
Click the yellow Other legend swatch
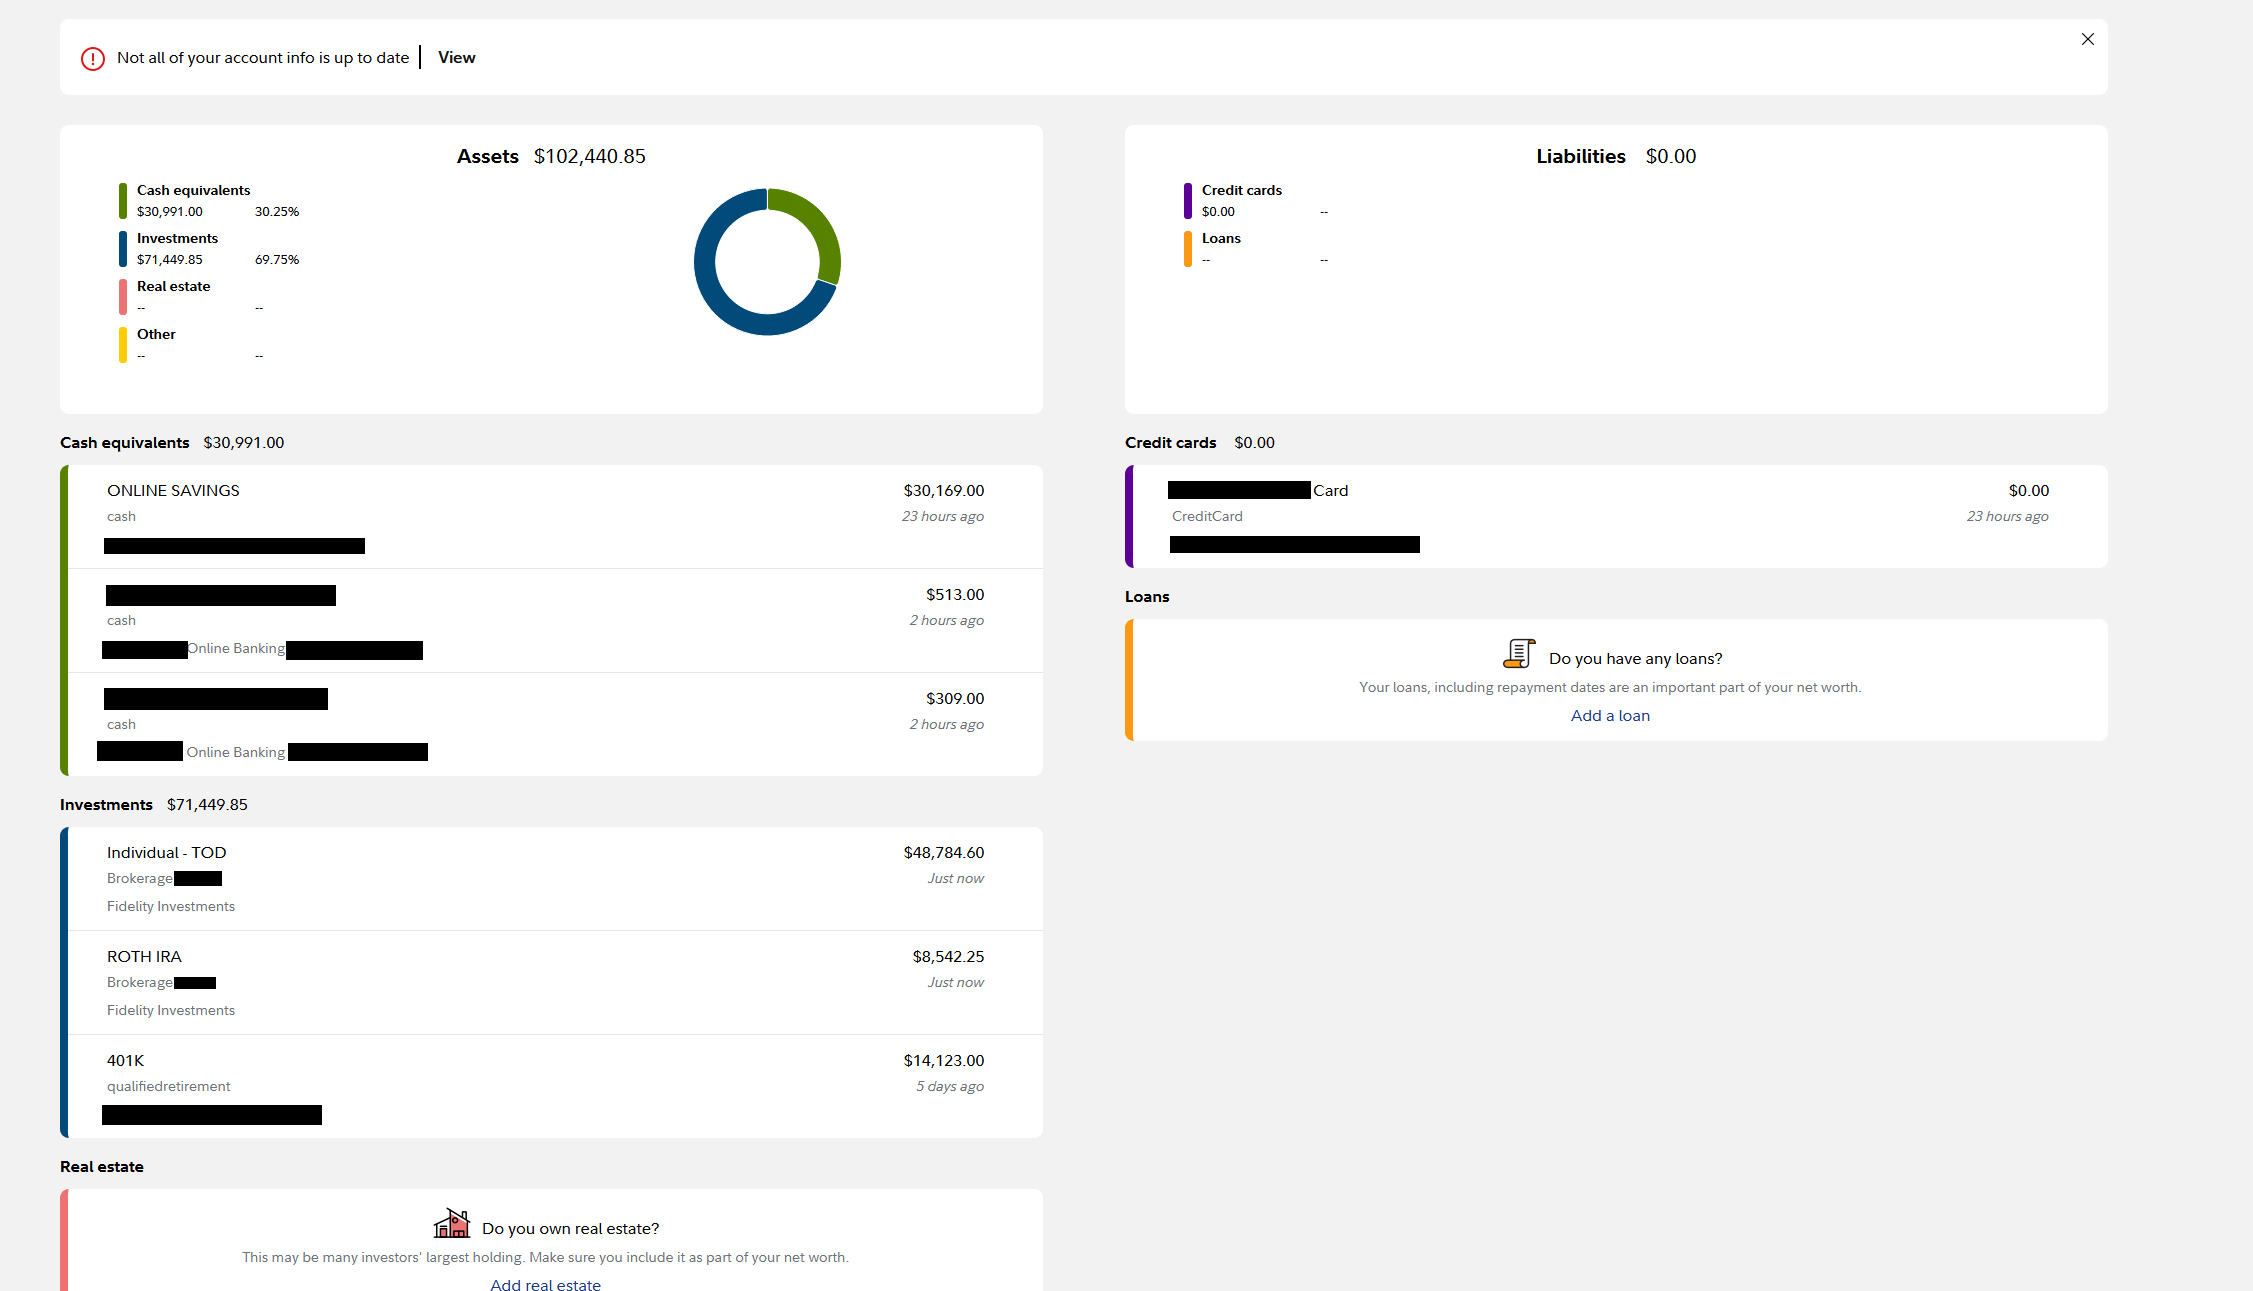pyautogui.click(x=123, y=345)
